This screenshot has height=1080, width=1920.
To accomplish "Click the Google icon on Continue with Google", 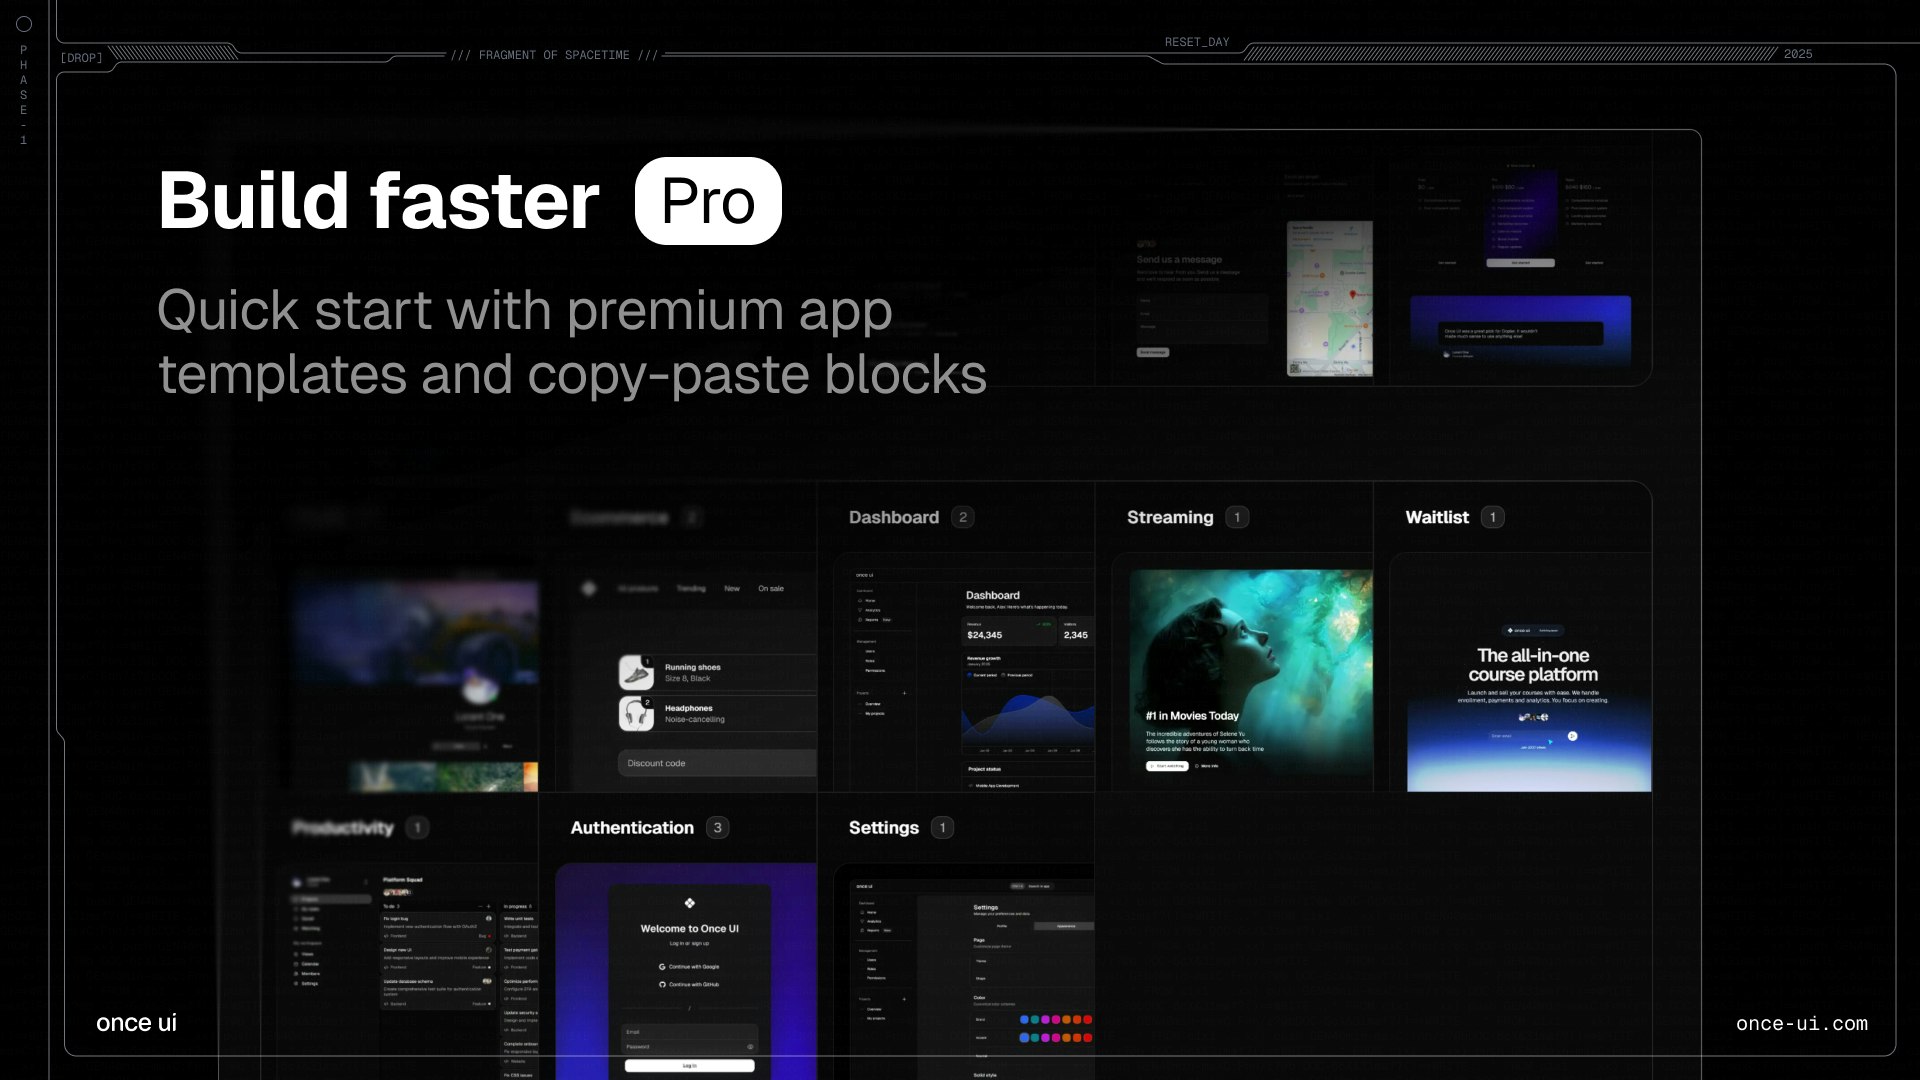I will tap(662, 967).
